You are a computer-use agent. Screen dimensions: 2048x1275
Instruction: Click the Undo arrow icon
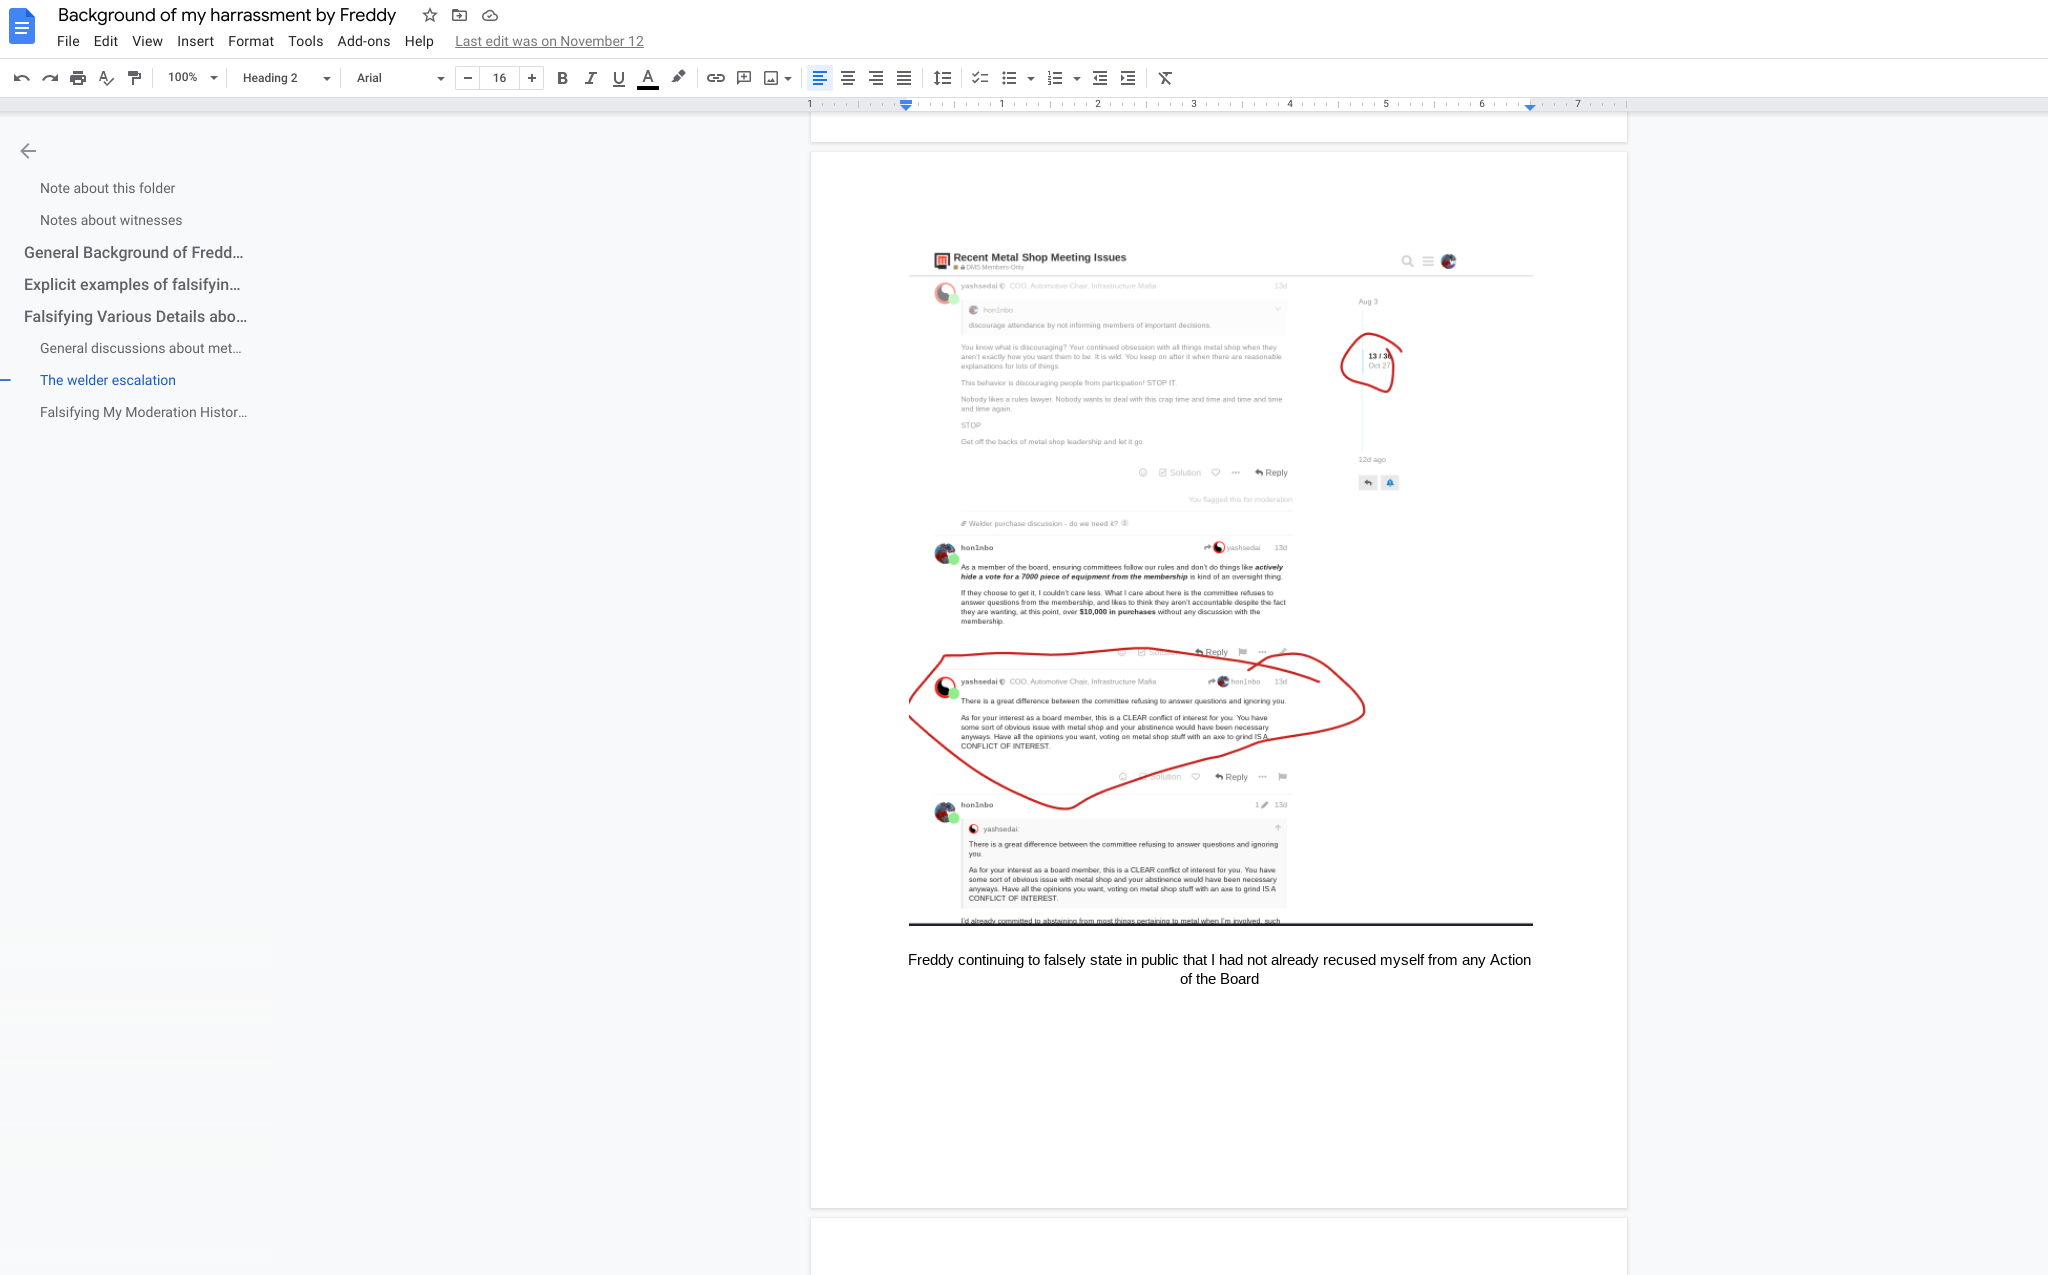[22, 78]
